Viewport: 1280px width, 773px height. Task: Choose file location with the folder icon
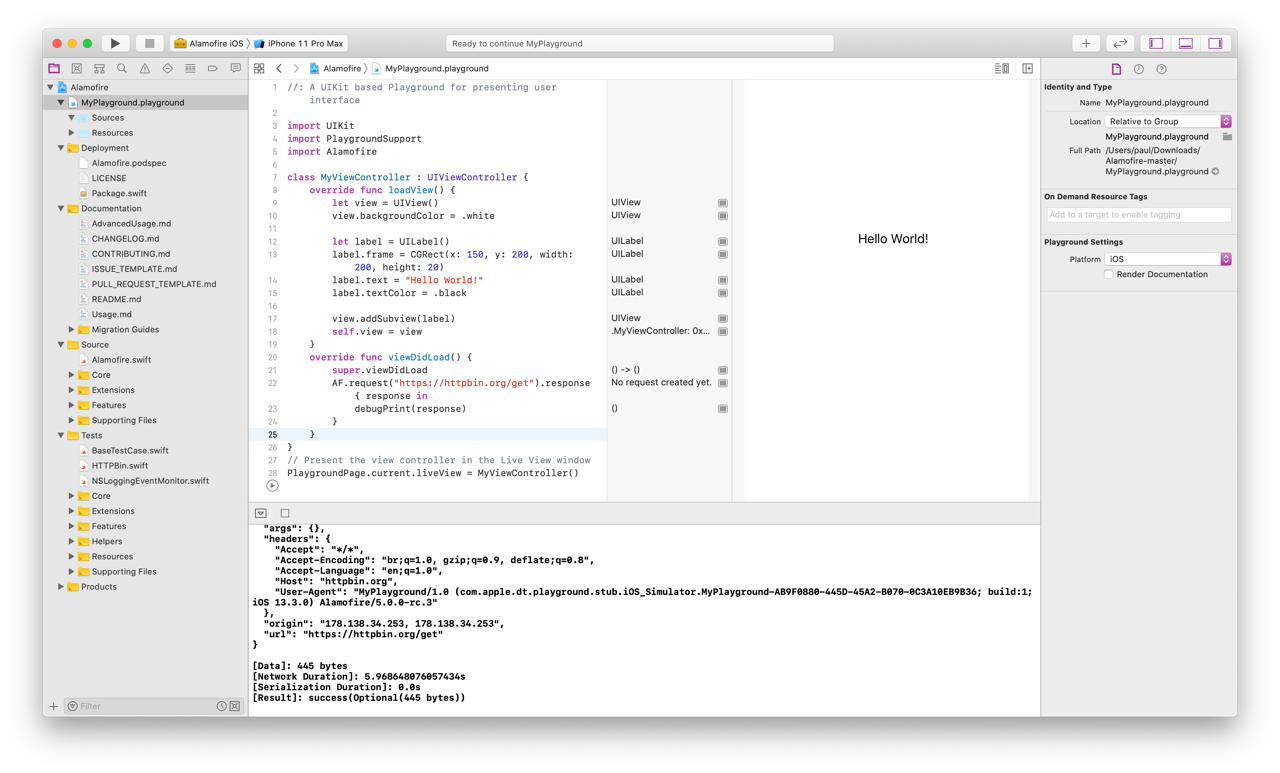(1227, 136)
